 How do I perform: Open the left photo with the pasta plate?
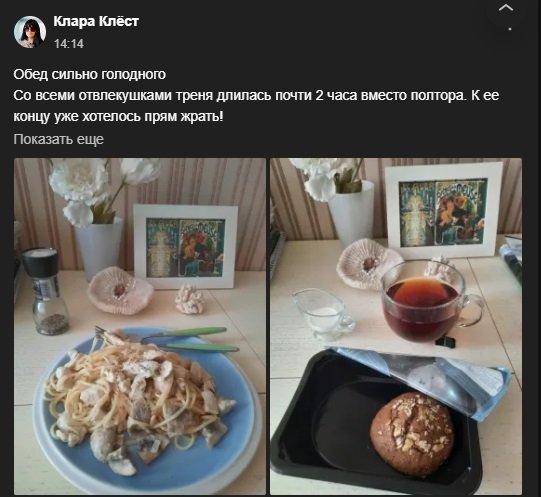click(140, 326)
